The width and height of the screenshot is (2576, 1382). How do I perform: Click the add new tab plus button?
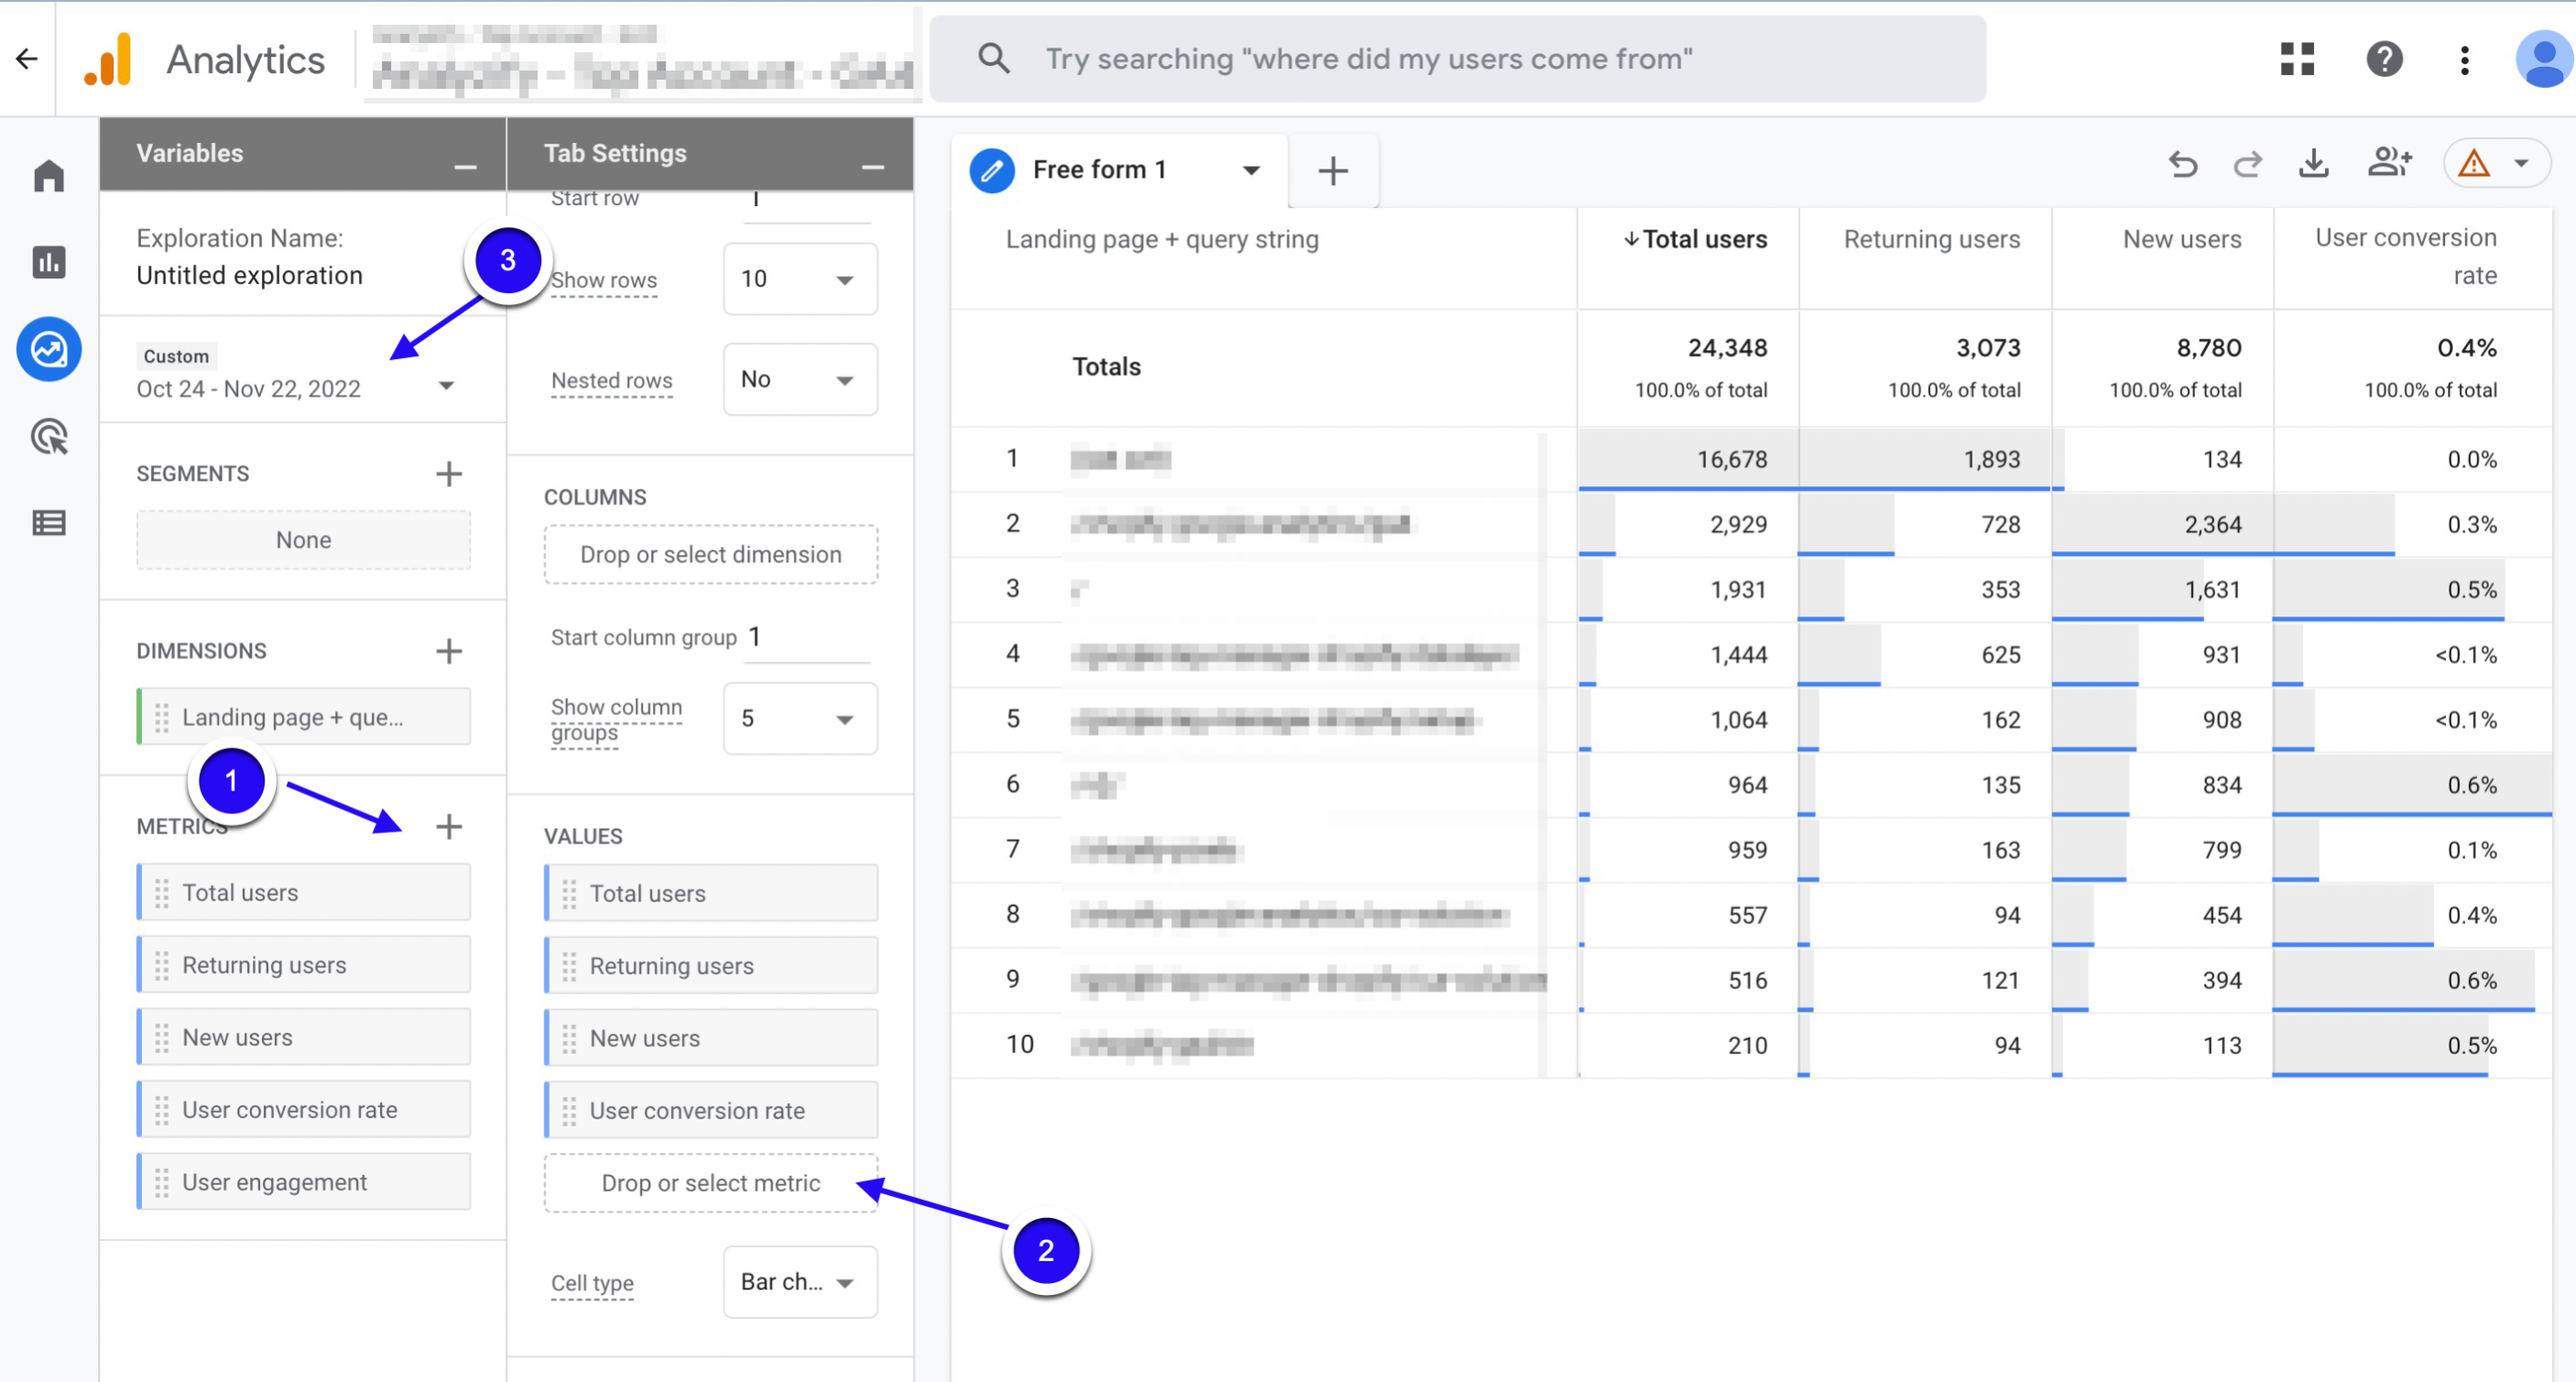[x=1332, y=169]
